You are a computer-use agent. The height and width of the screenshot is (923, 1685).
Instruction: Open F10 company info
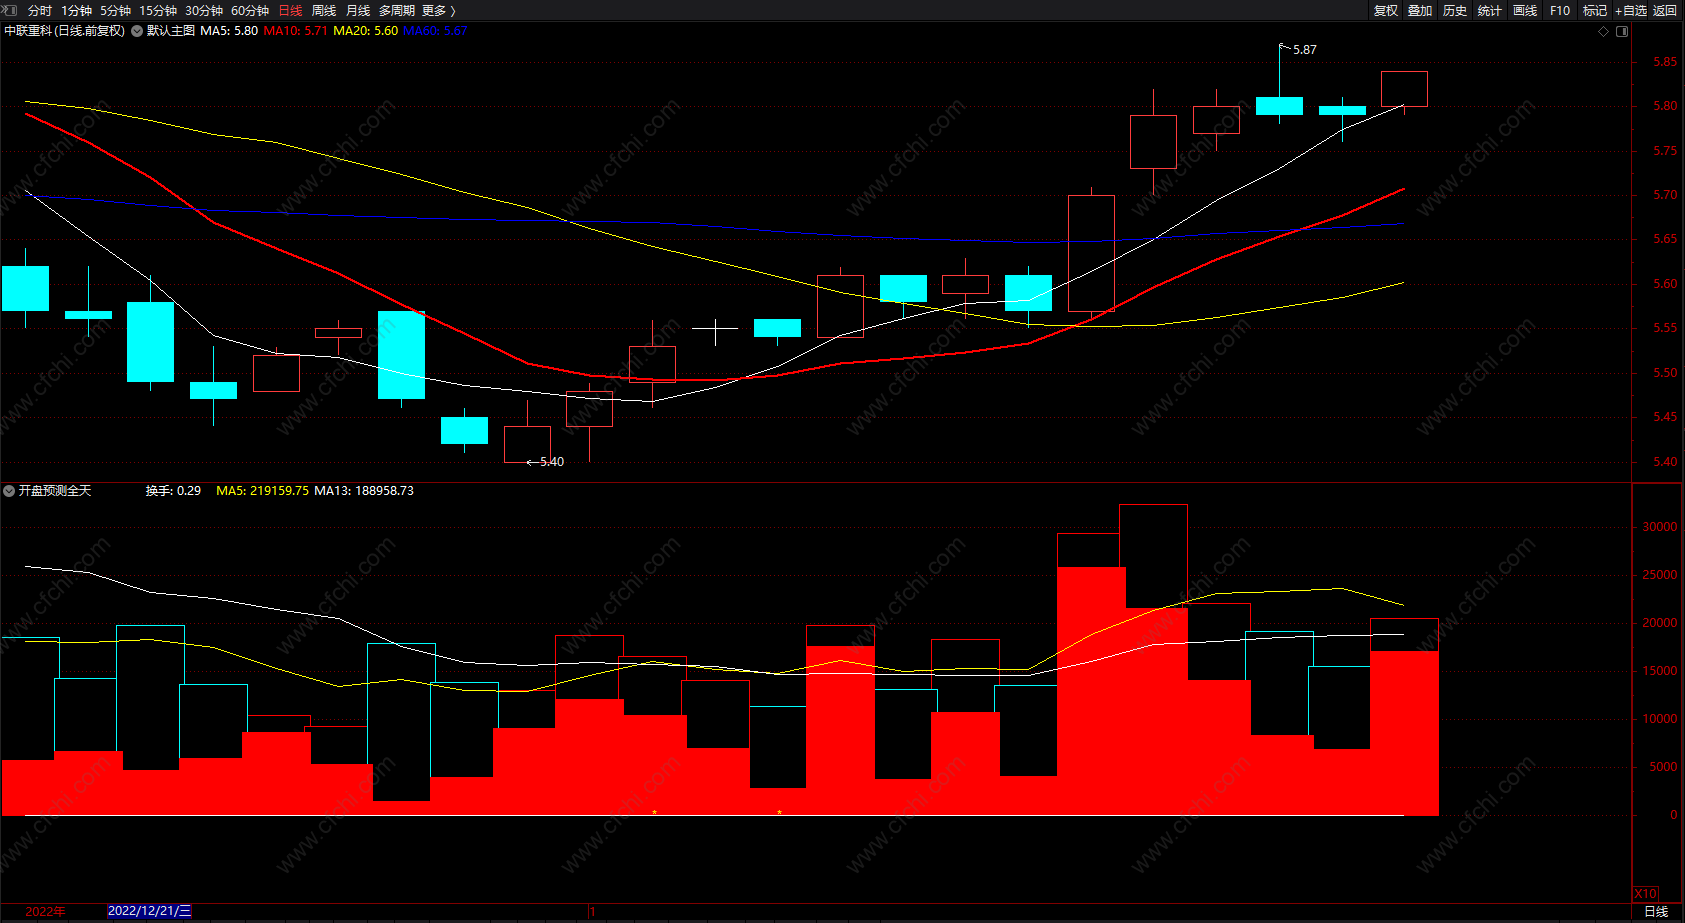coord(1560,10)
